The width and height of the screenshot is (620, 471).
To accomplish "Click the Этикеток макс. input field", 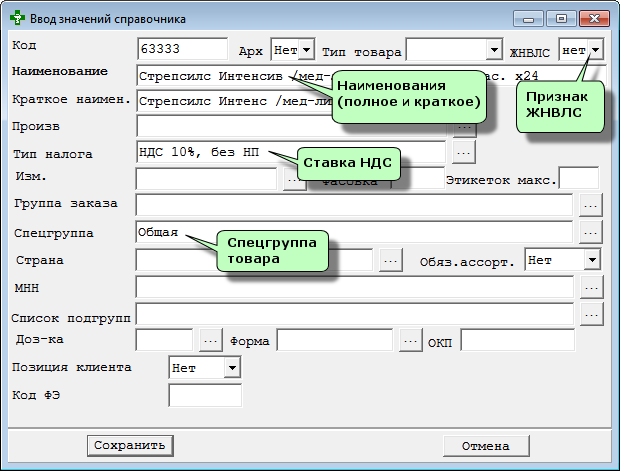I will pos(578,178).
